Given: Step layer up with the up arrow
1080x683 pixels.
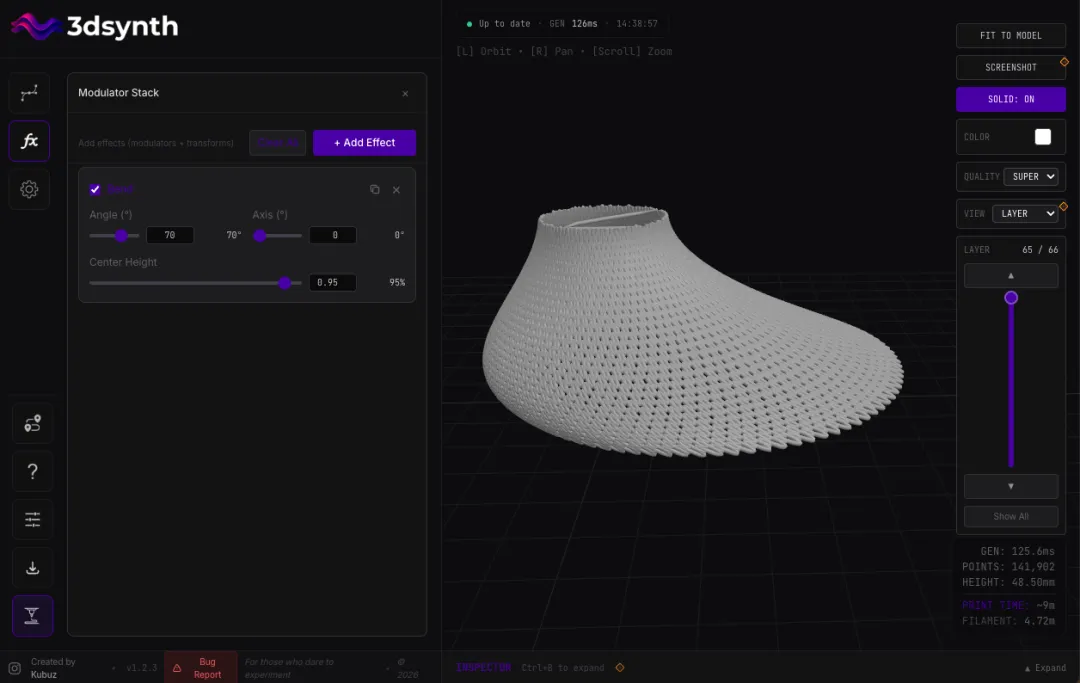Looking at the screenshot, I should 1010,276.
